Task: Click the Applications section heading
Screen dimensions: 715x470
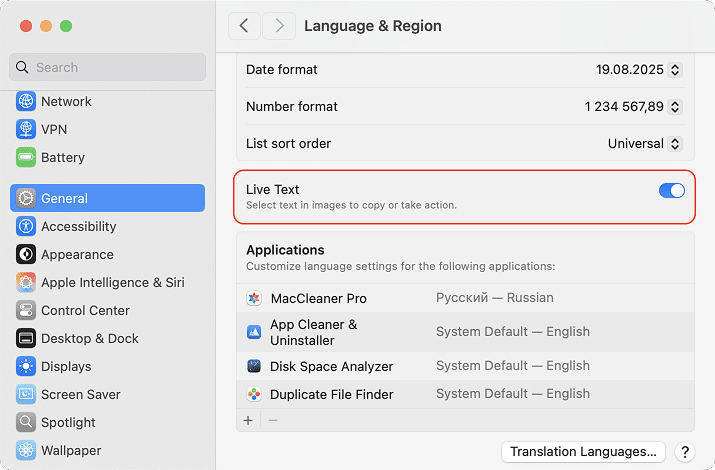Action: coord(285,250)
